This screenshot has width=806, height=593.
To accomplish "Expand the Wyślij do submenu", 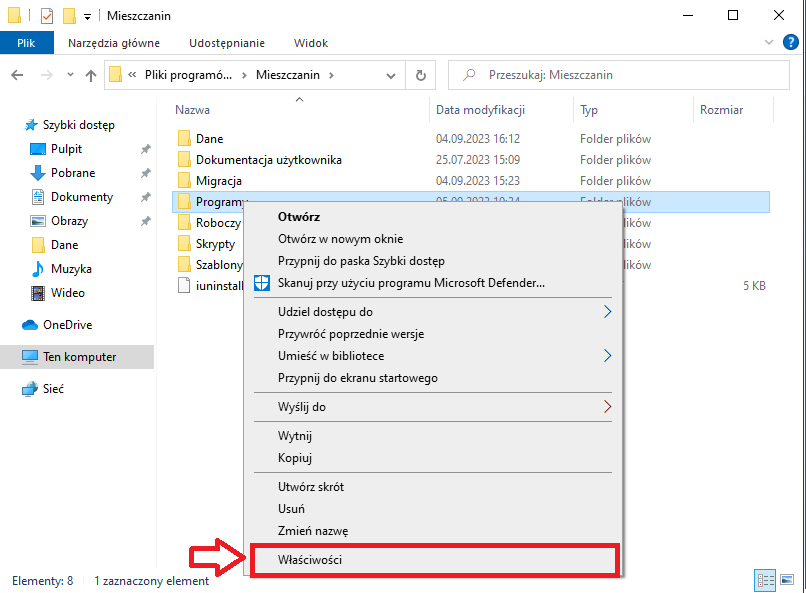I will click(607, 407).
